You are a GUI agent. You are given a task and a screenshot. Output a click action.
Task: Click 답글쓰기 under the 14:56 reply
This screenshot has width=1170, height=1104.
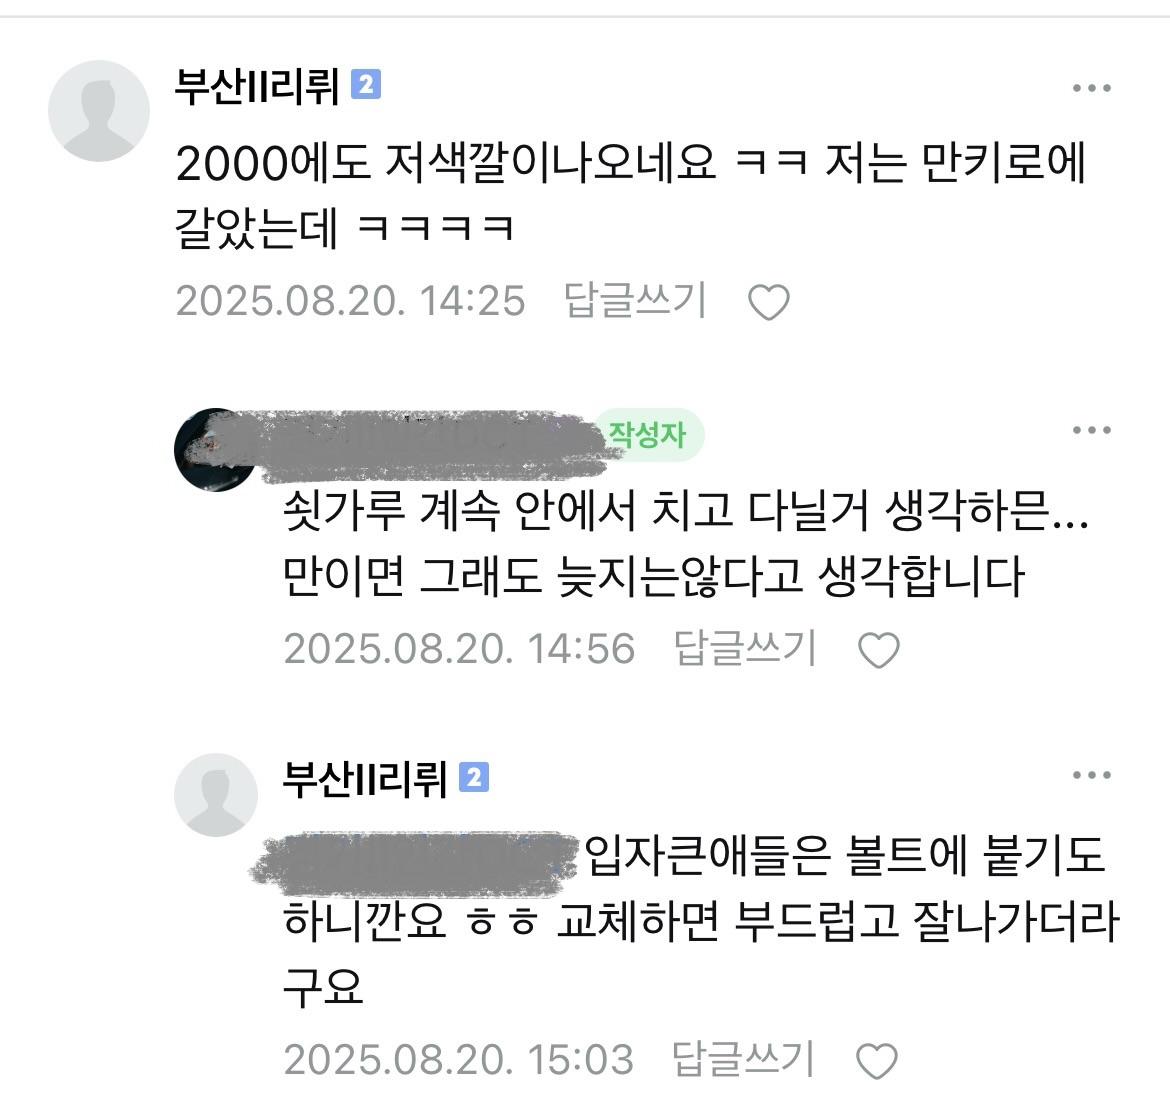point(745,647)
